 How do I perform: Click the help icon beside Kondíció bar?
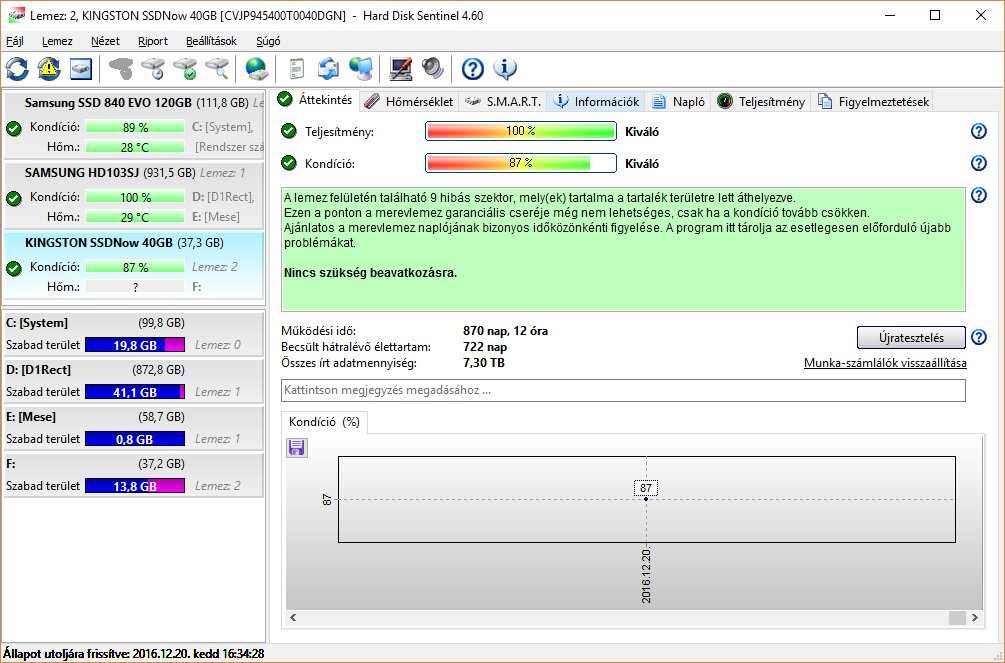coord(979,163)
